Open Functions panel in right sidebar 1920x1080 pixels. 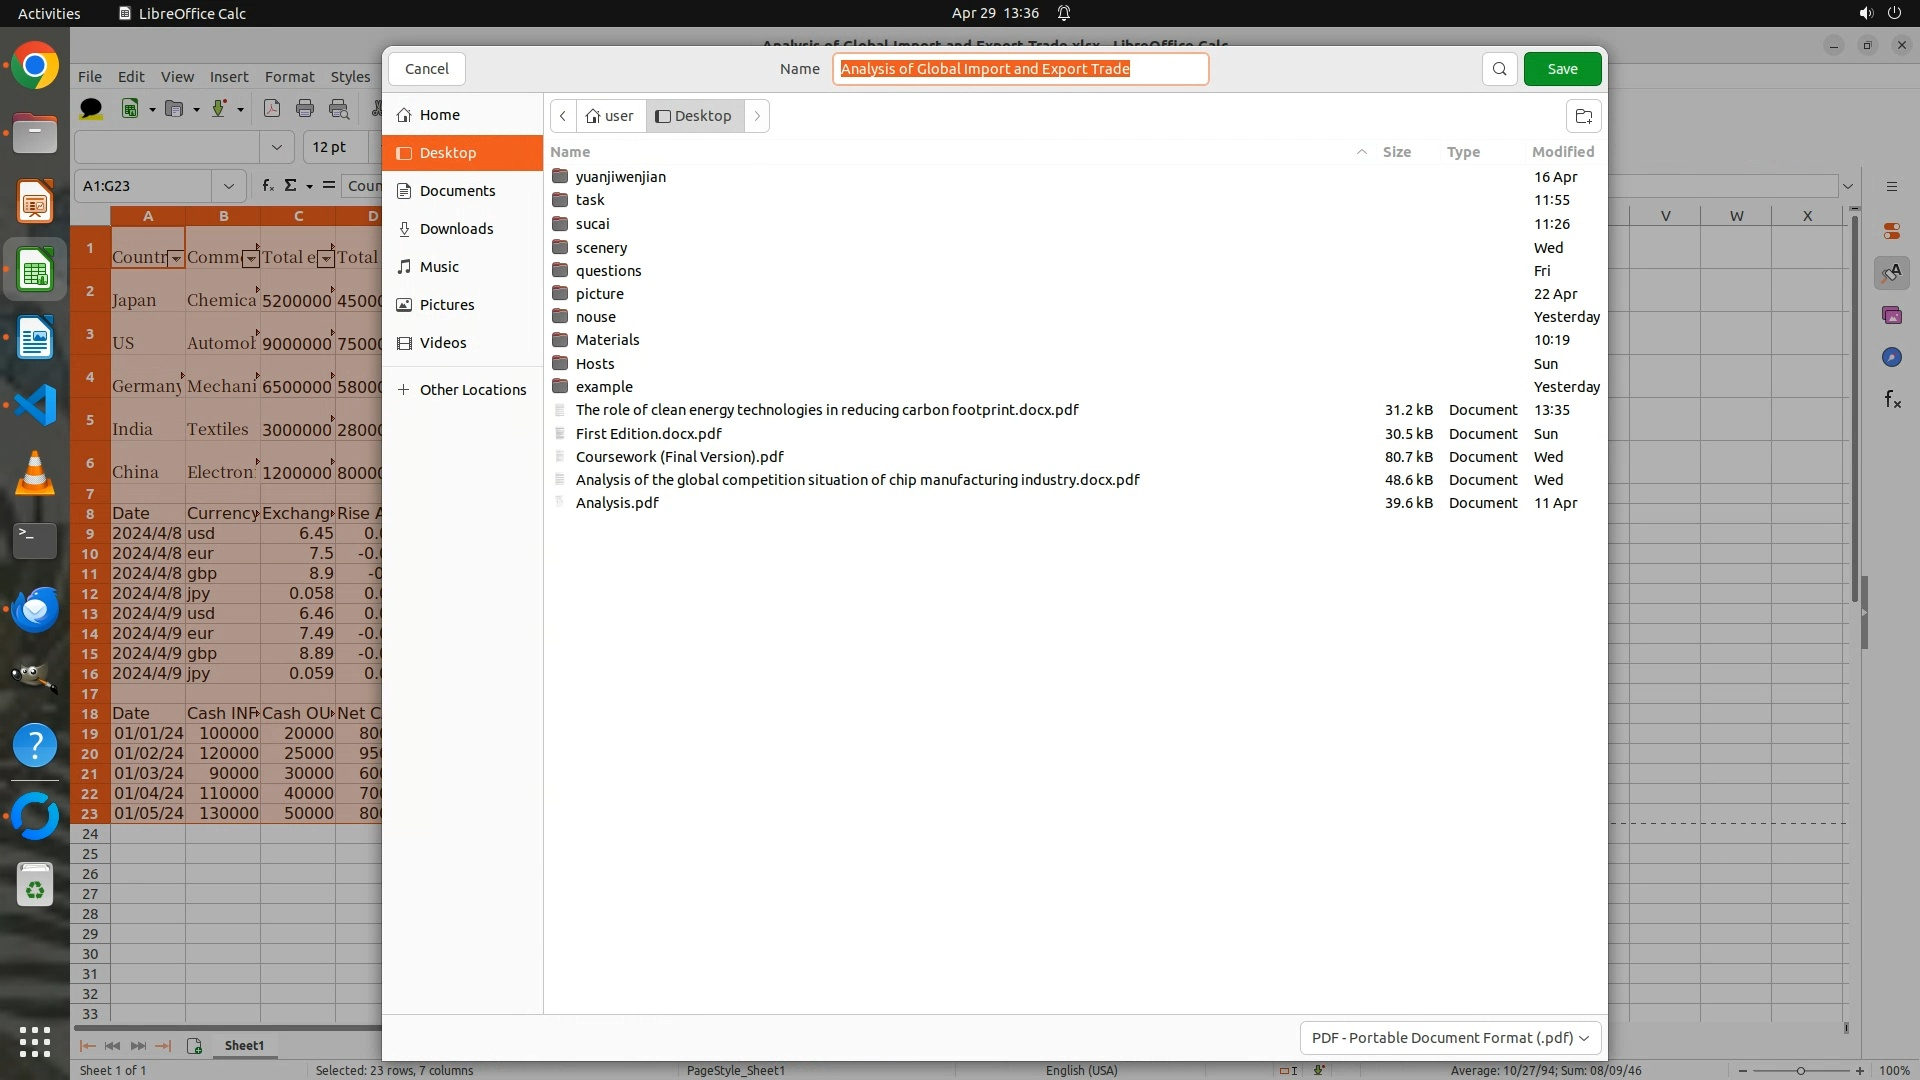(1891, 400)
